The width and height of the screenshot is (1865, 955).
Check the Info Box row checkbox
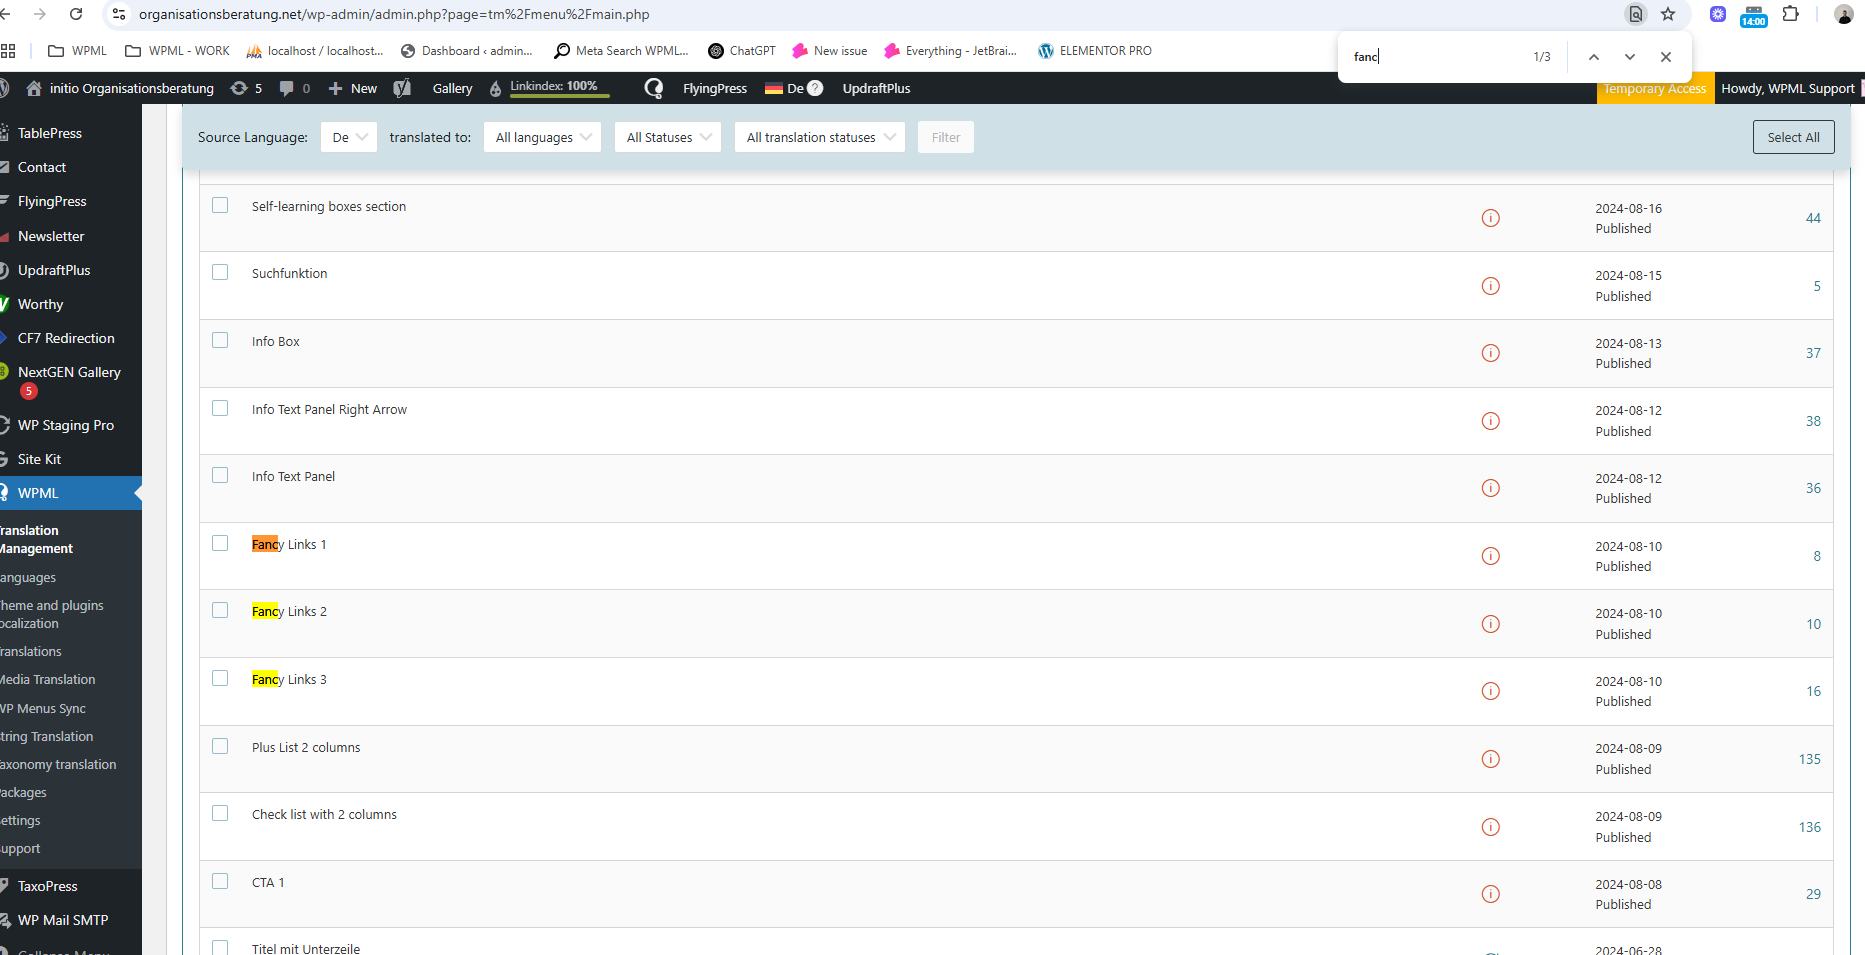click(x=220, y=340)
